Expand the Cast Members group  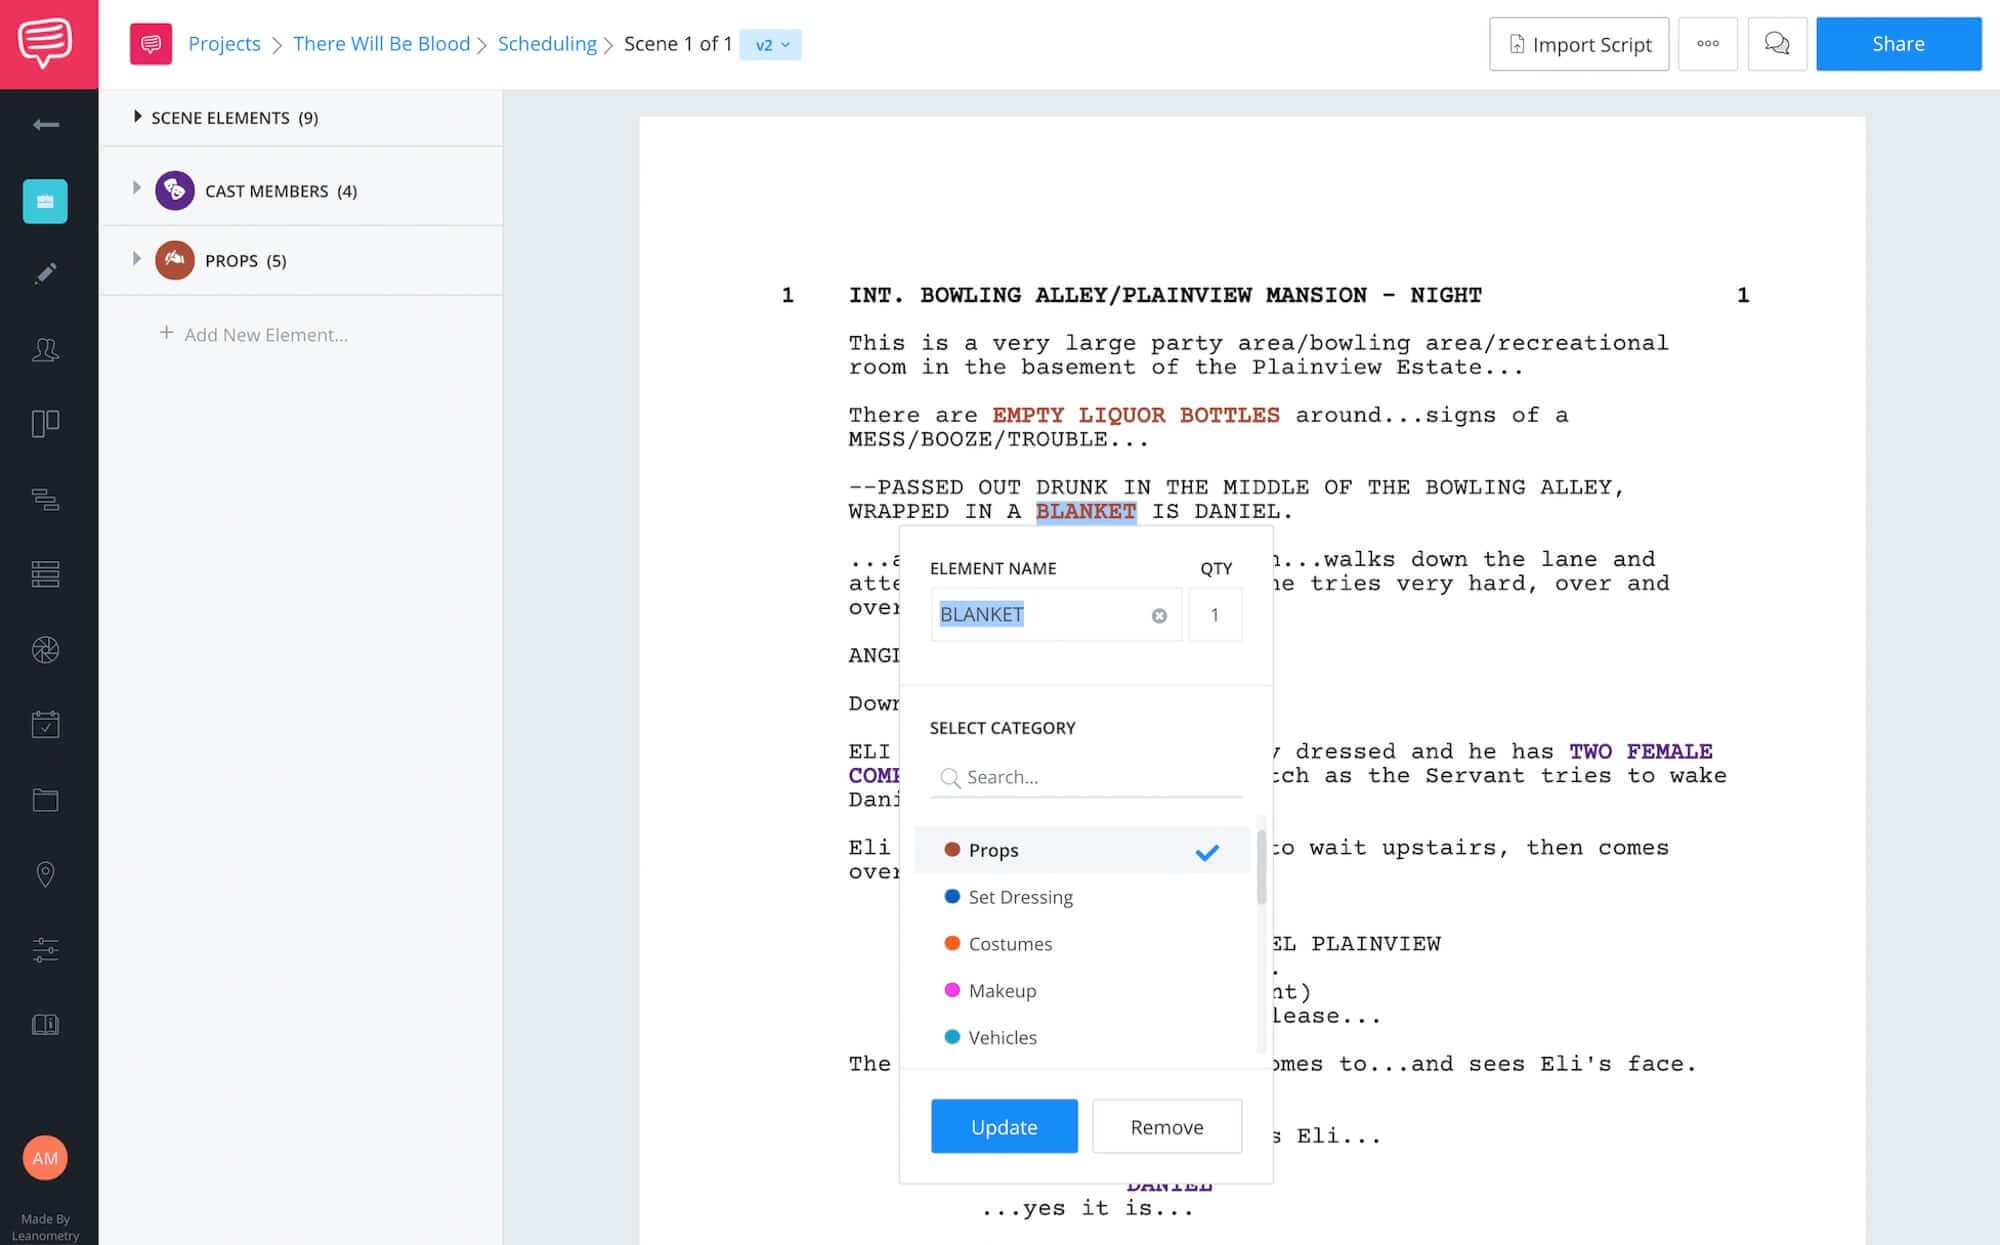tap(137, 188)
